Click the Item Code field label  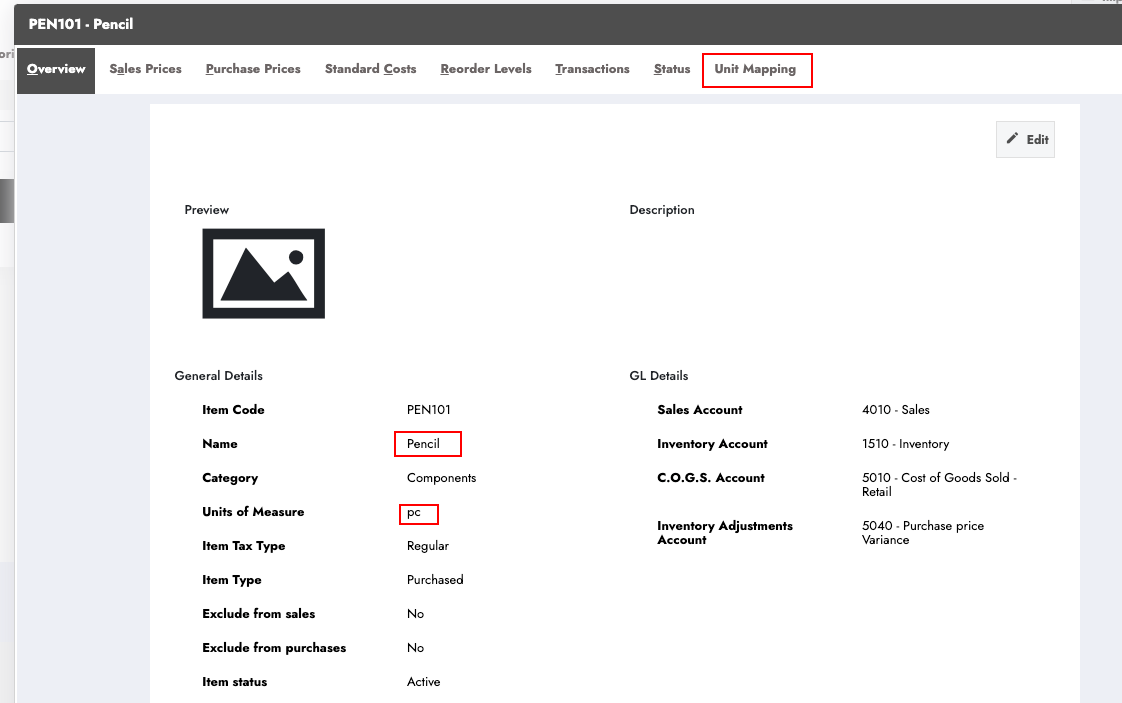point(233,409)
